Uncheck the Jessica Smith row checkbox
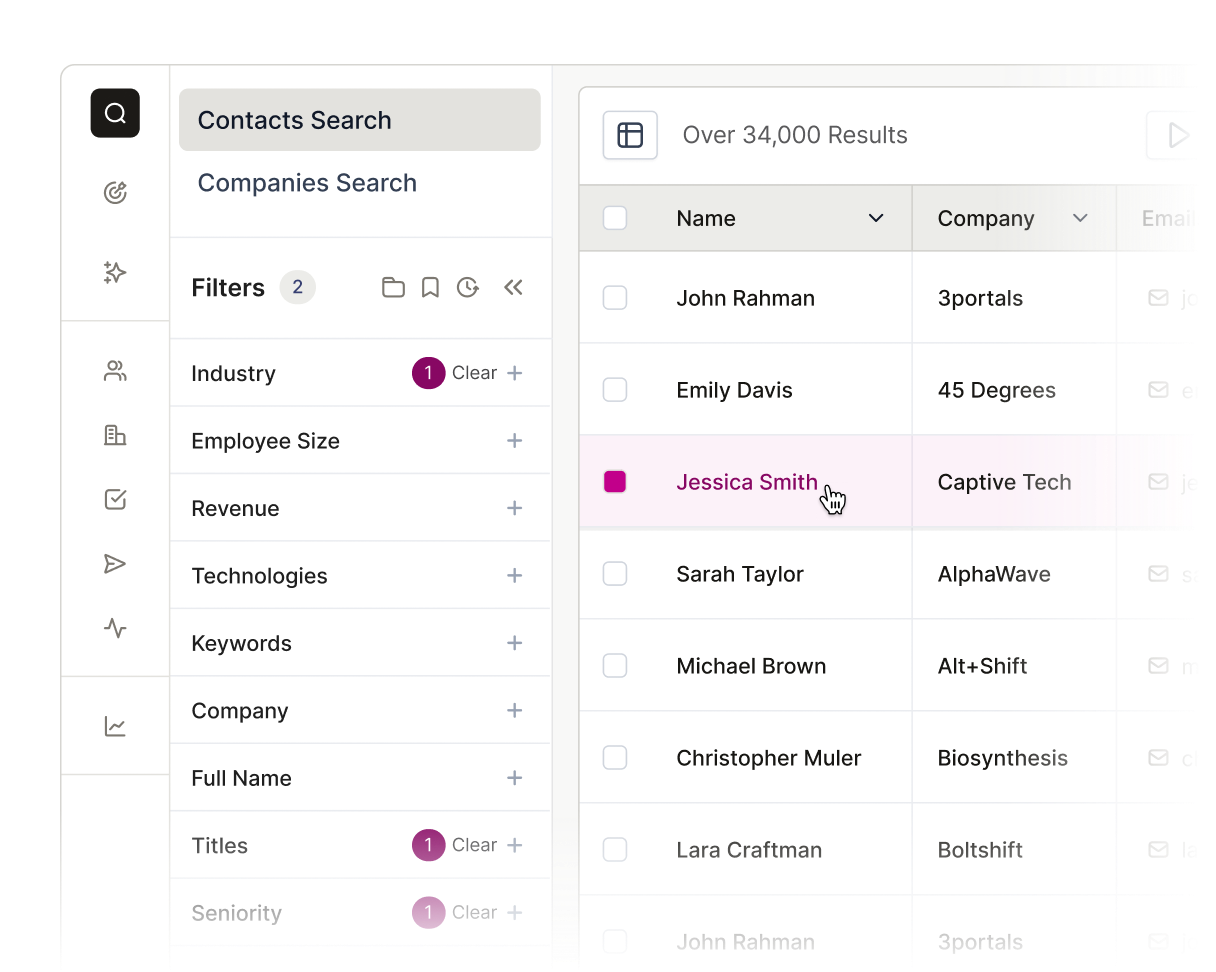 pyautogui.click(x=615, y=481)
